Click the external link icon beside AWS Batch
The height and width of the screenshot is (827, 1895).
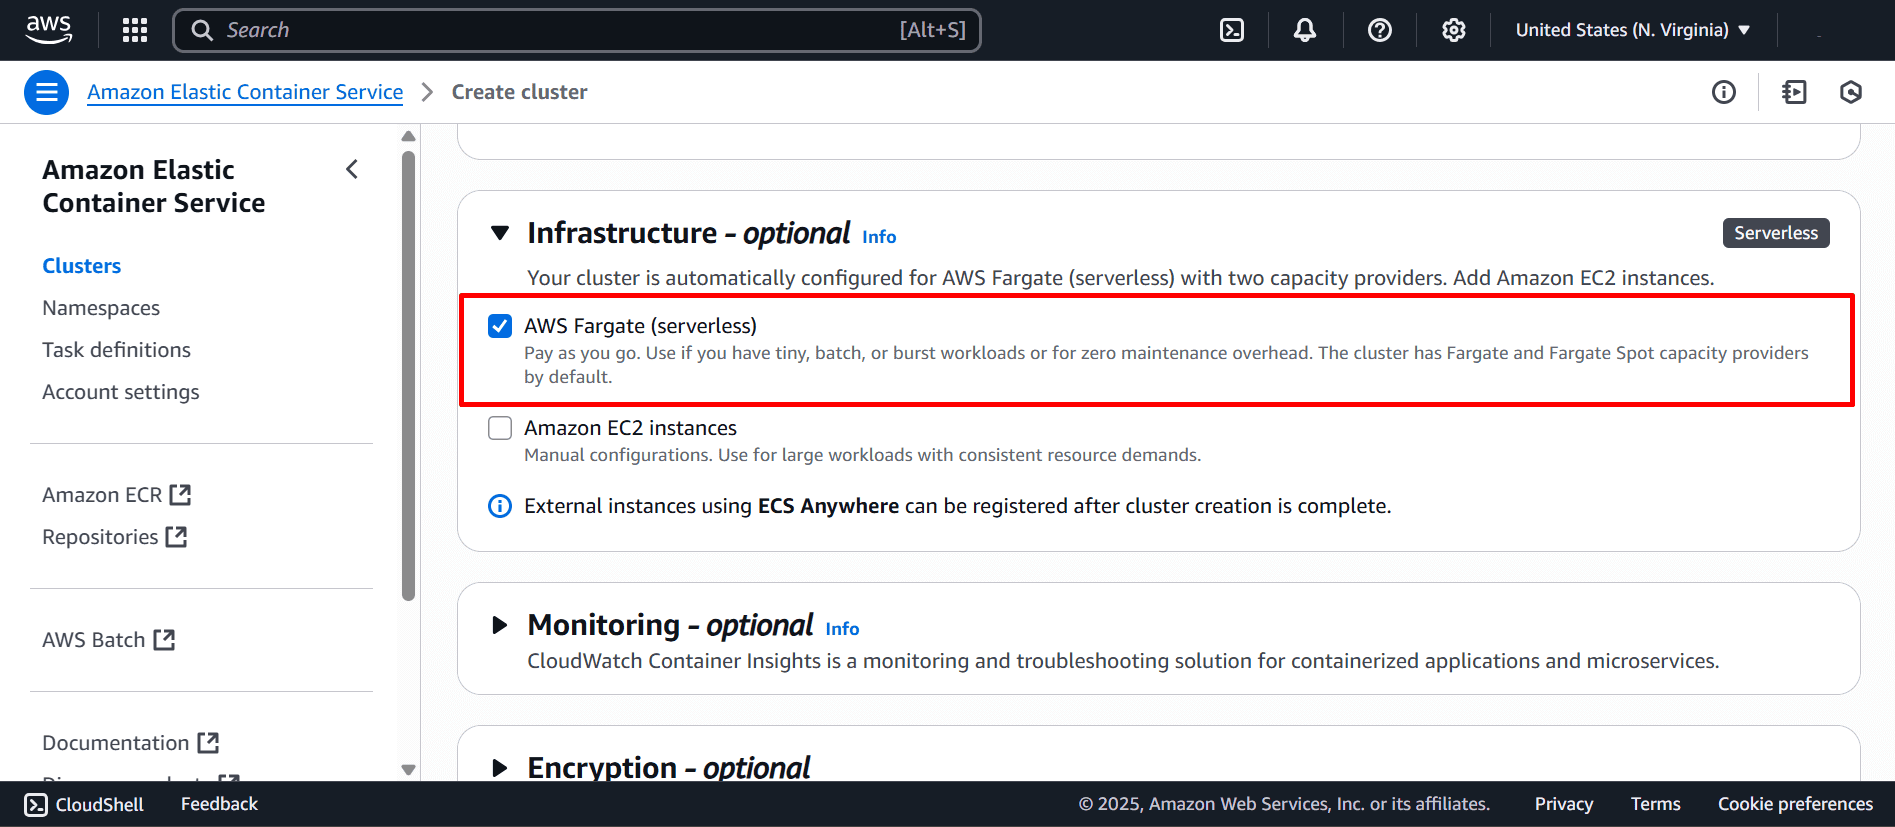click(164, 639)
